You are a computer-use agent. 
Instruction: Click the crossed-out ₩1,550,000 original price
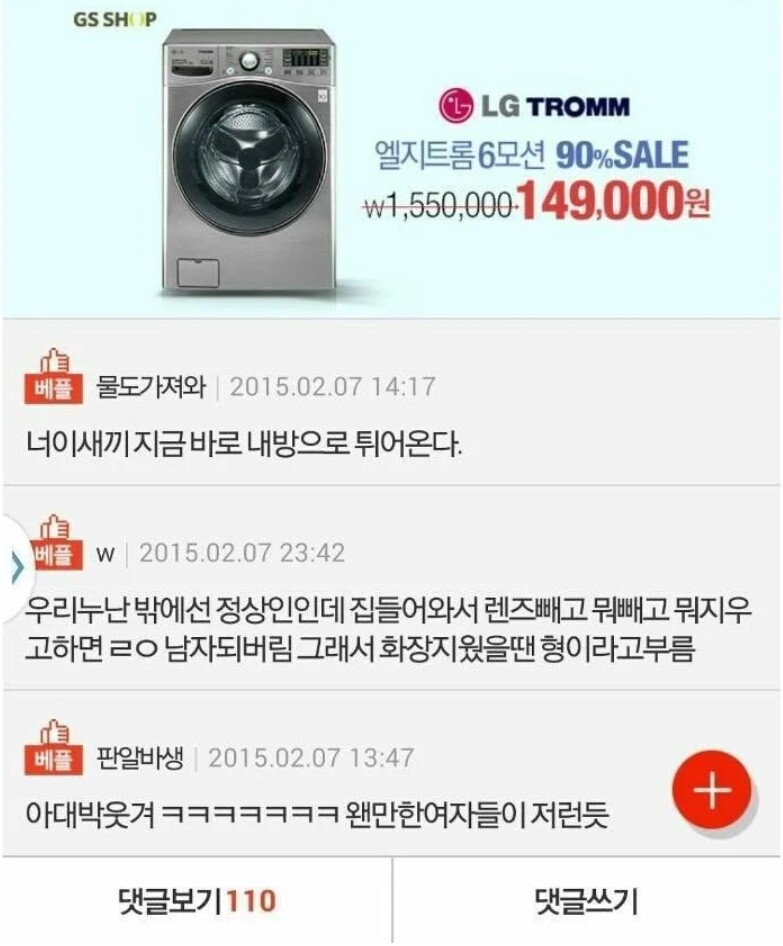(x=439, y=207)
